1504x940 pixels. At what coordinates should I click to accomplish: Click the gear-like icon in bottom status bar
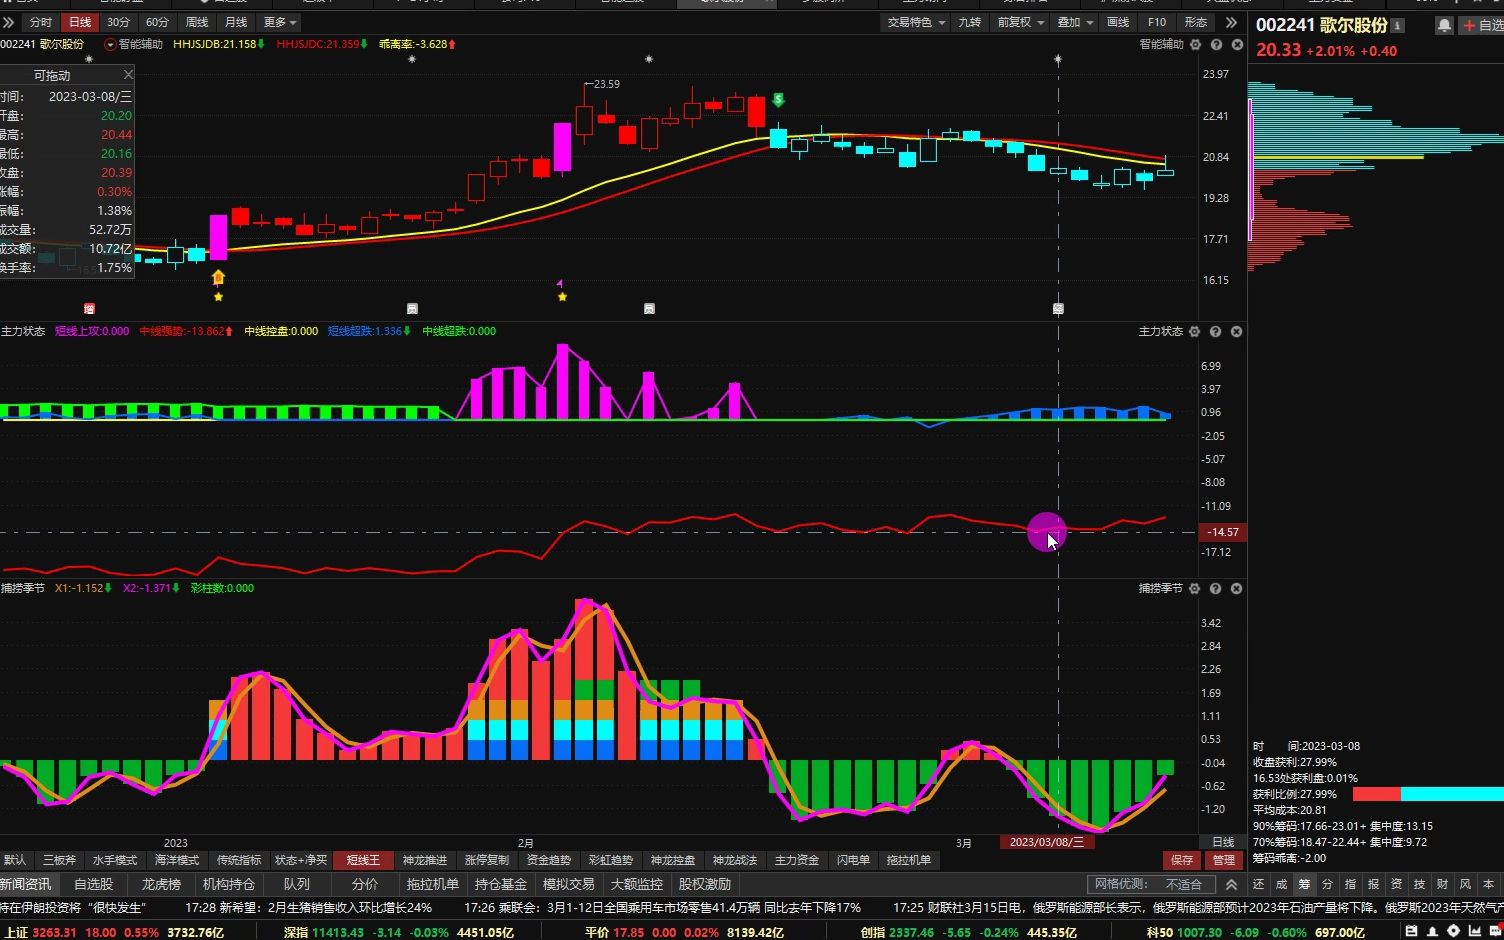point(1453,932)
